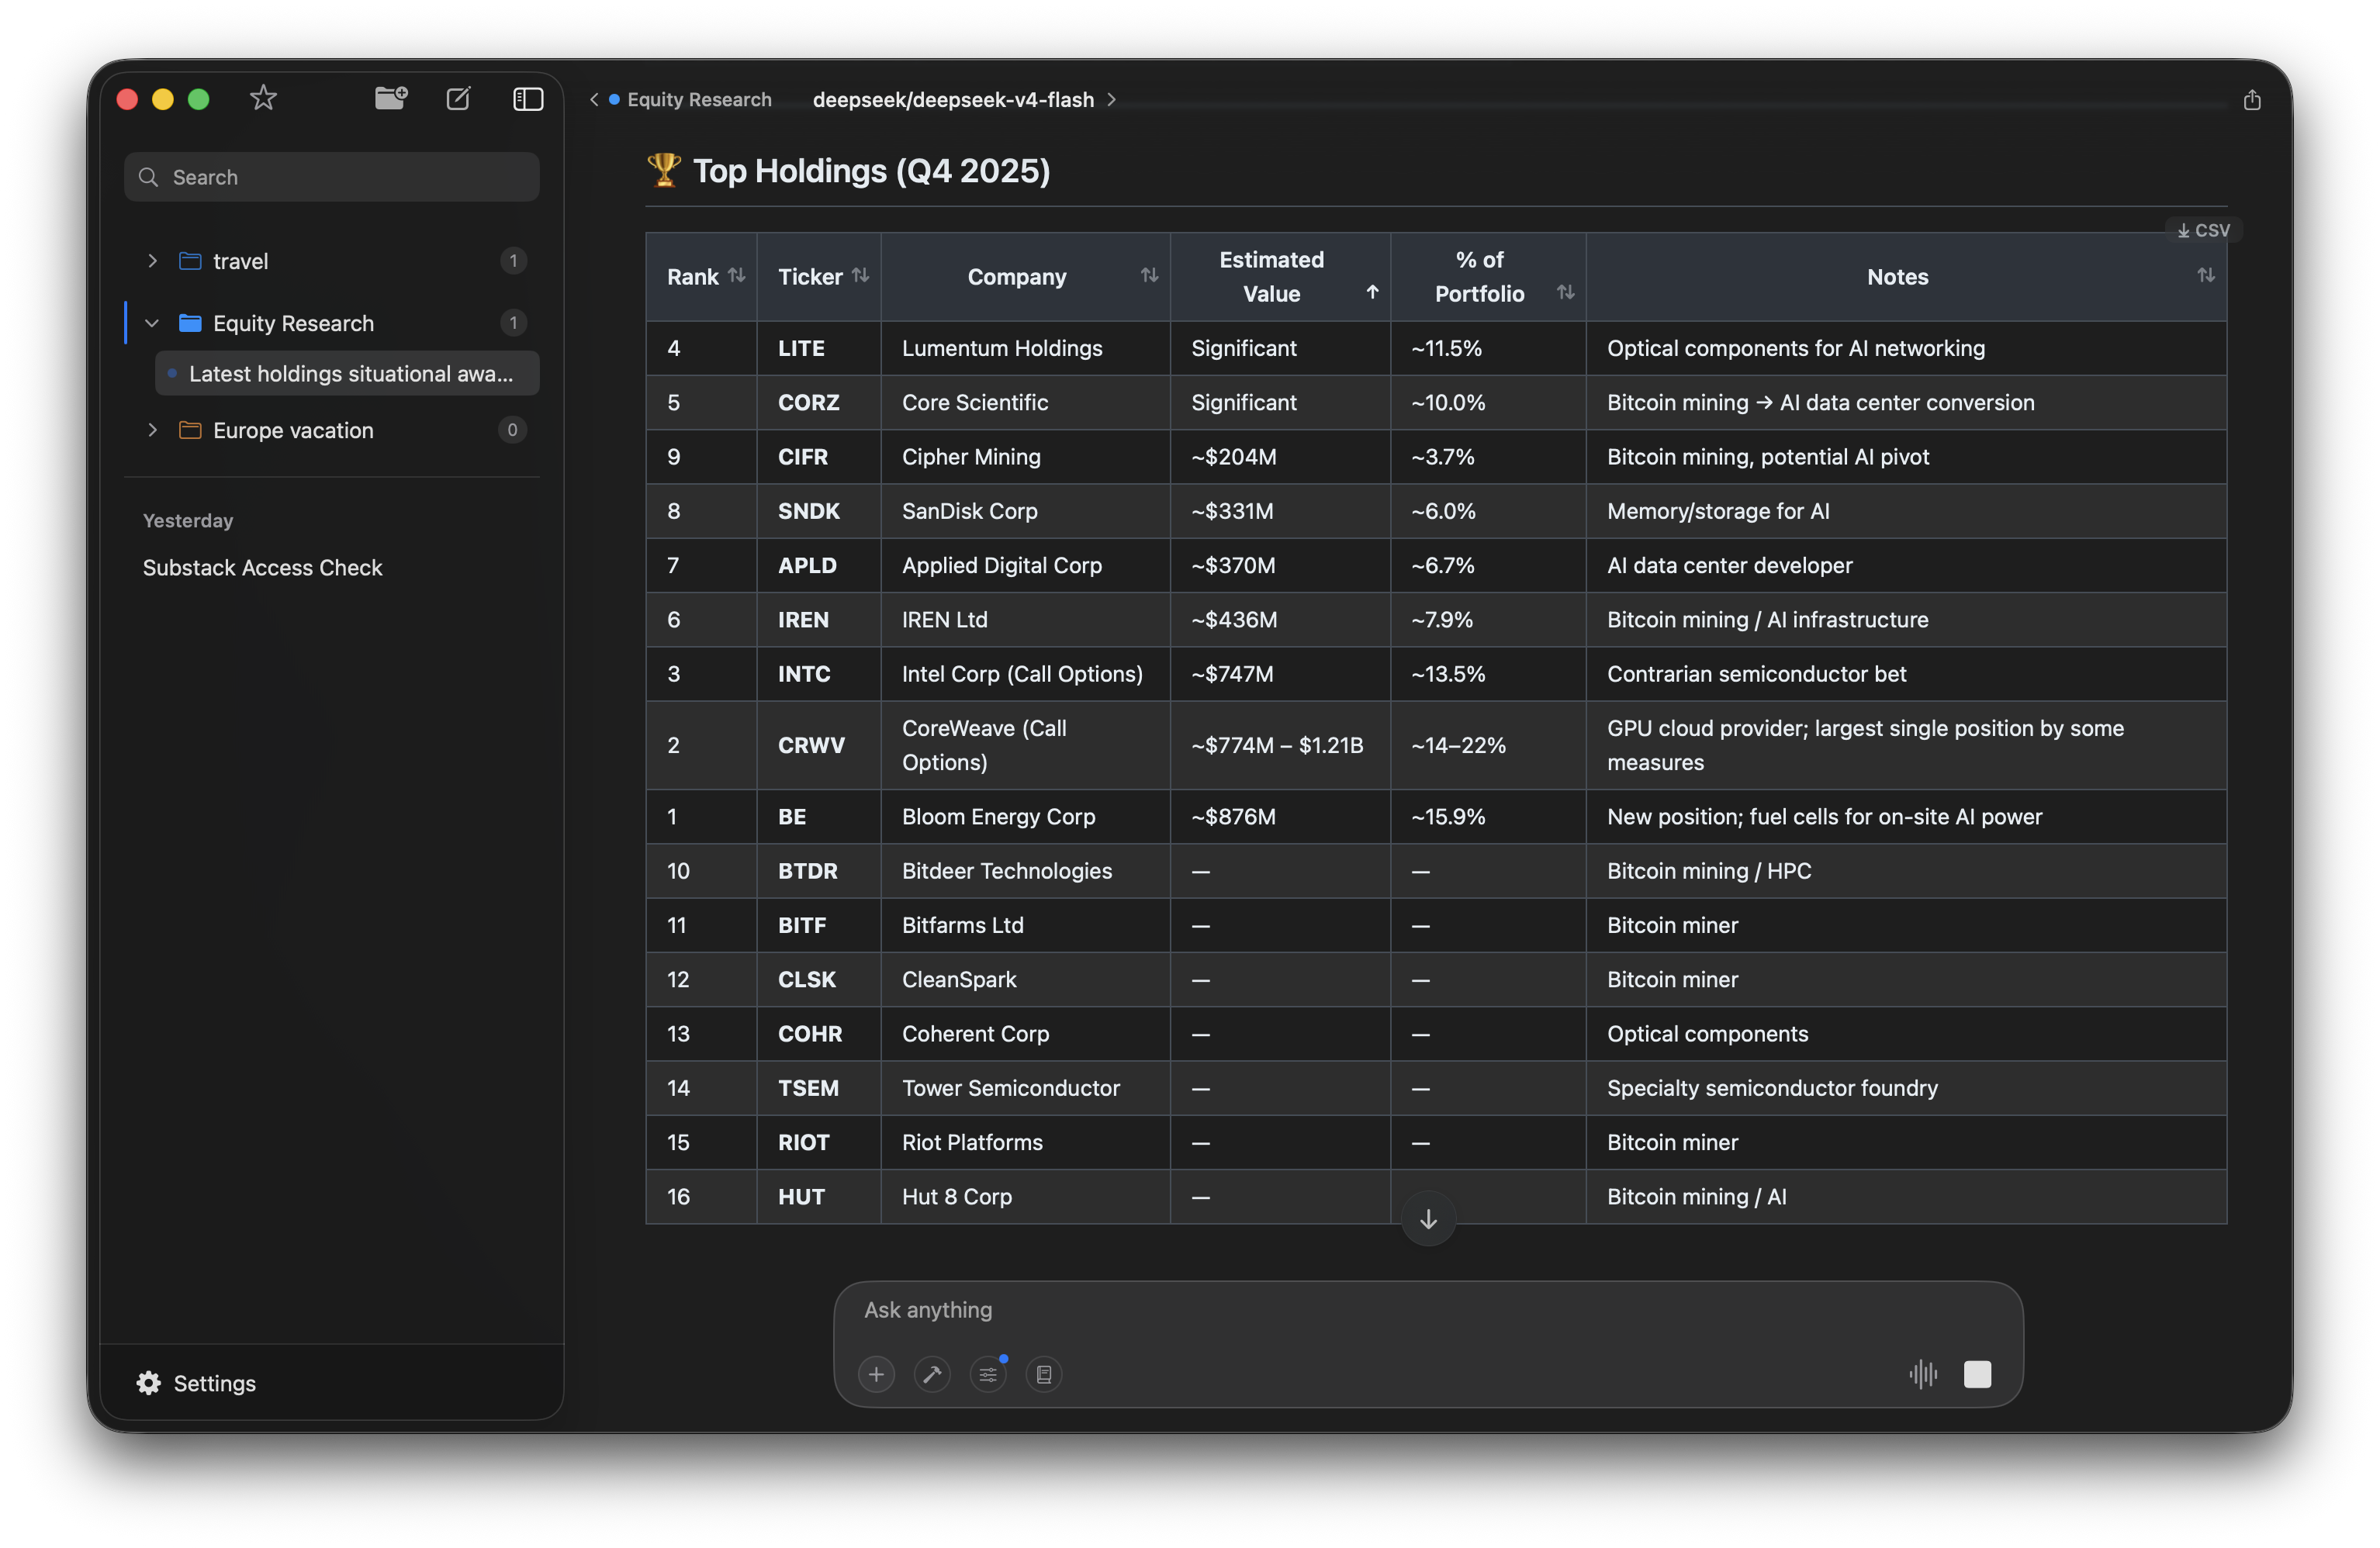Click the Top Holdings (Q4 2025) heading
This screenshot has height=1548, width=2380.
(871, 171)
